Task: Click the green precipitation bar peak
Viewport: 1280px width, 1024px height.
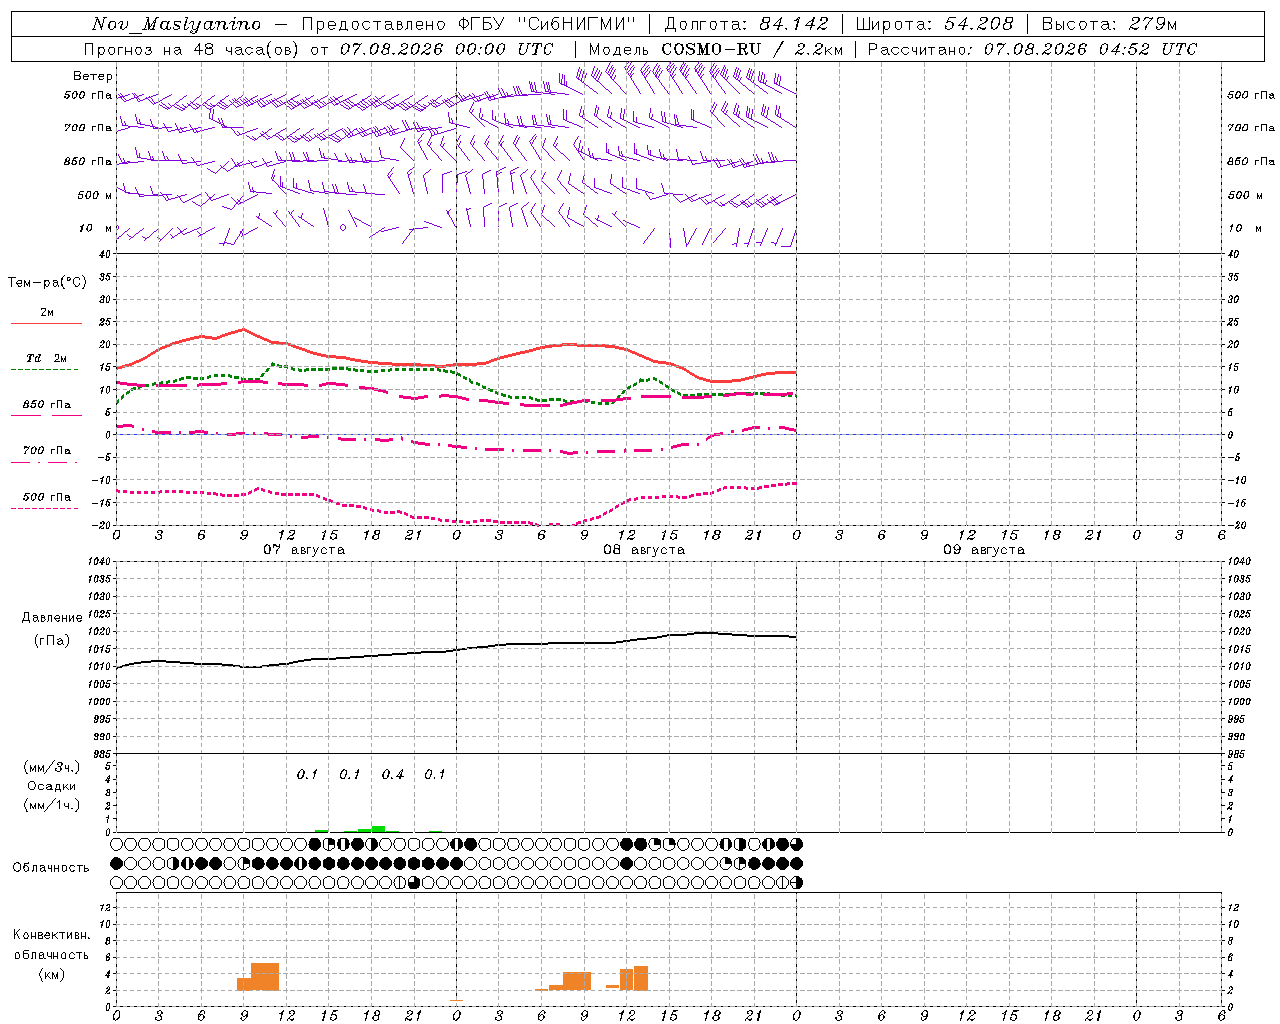Action: click(378, 828)
